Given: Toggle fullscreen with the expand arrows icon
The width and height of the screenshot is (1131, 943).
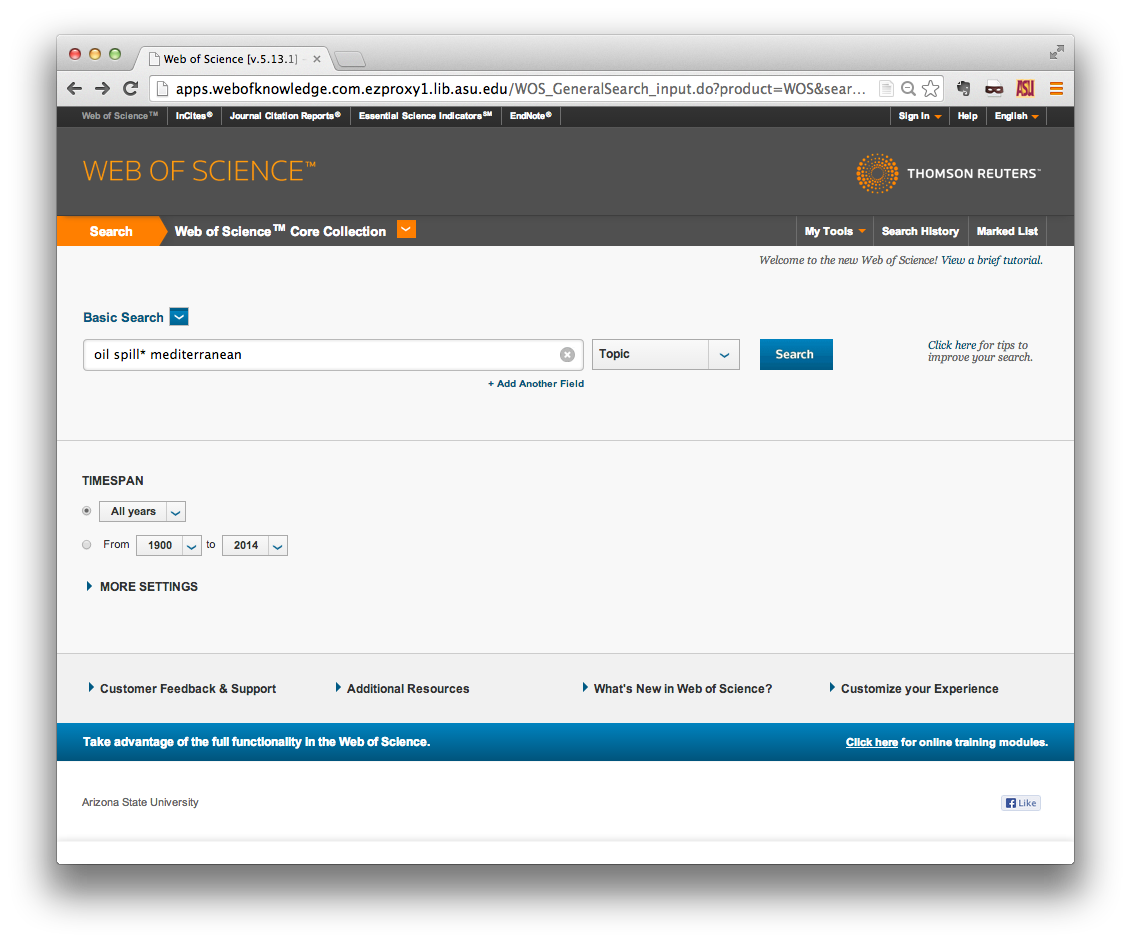Looking at the screenshot, I should tap(1057, 52).
